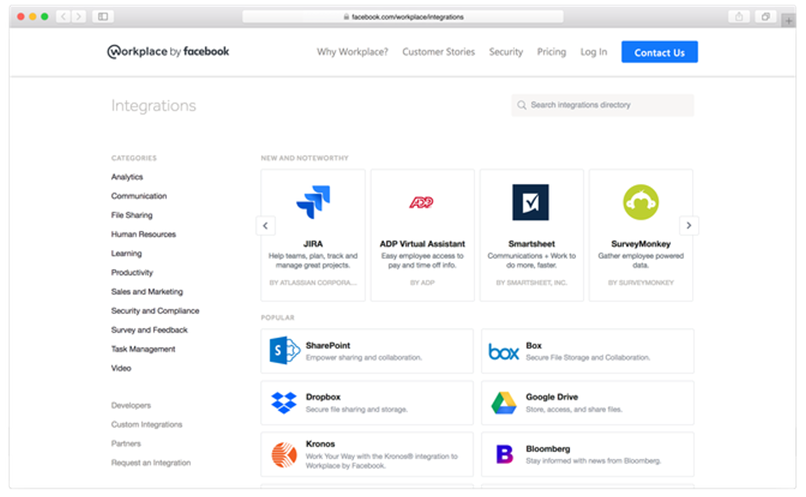This screenshot has width=806, height=497.
Task: Select the Human Resources category
Action: click(143, 234)
